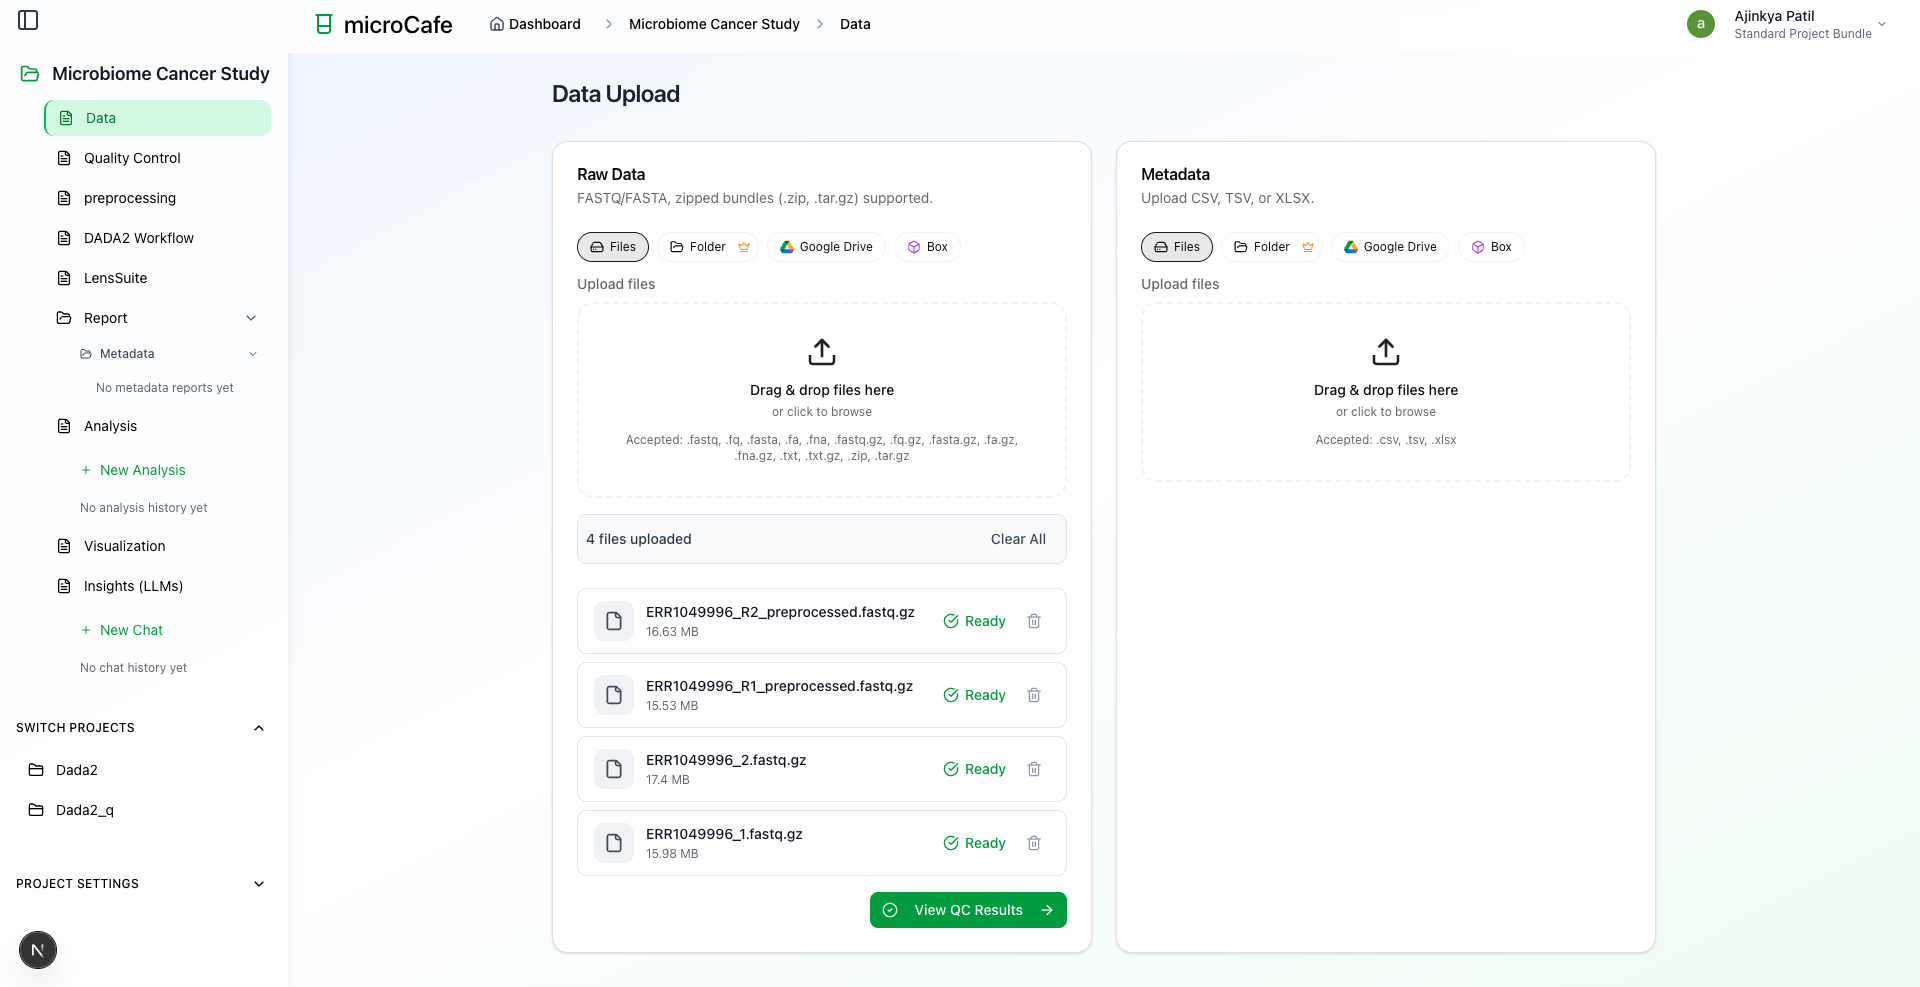Open the Quality Control section in the sidebar
This screenshot has height=987, width=1920.
131,158
